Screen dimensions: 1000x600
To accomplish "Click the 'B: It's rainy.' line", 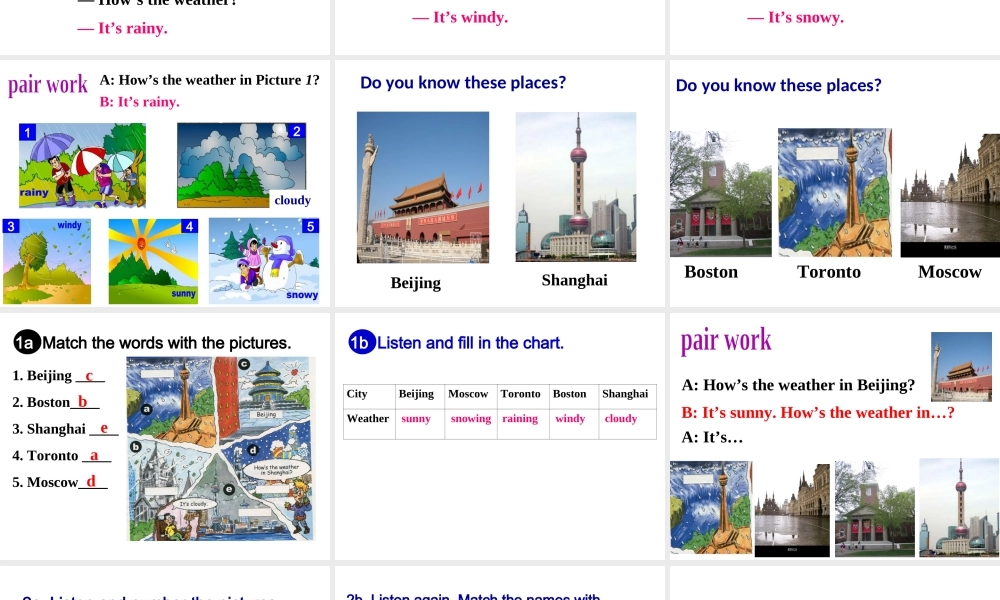I will point(140,101).
